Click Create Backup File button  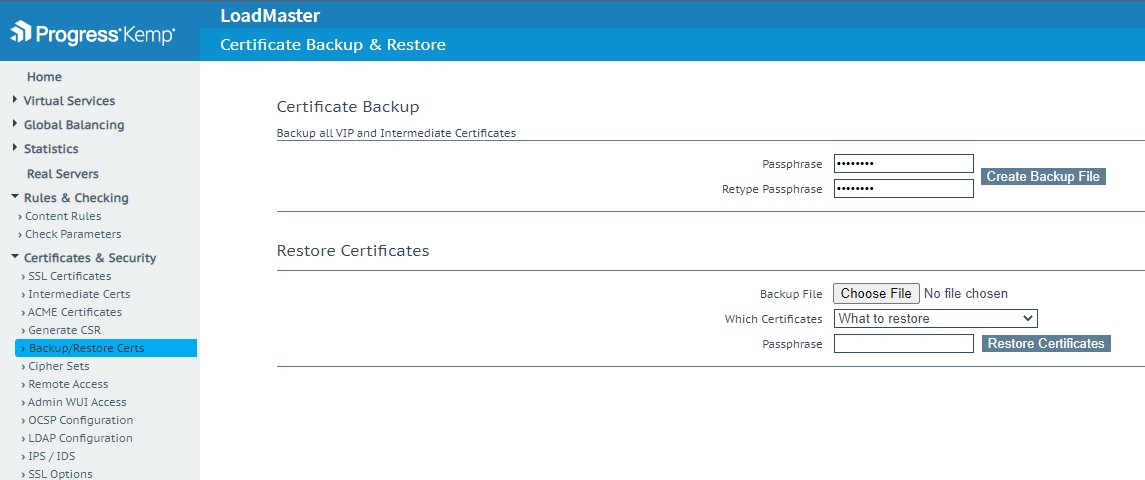point(1043,177)
